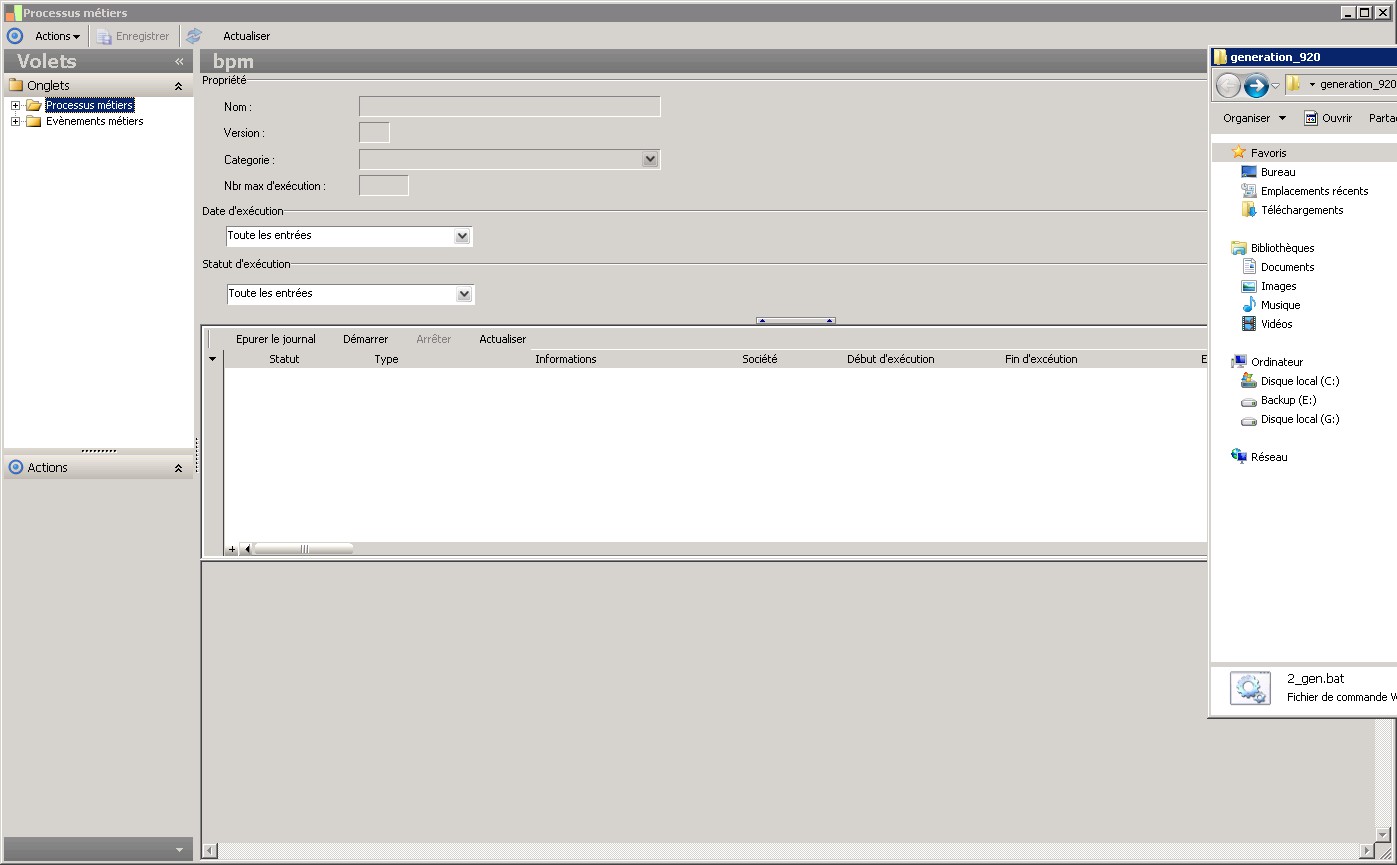This screenshot has height=865, width=1397.
Task: Open Disque local (G:) in Explorer
Action: coord(1300,419)
